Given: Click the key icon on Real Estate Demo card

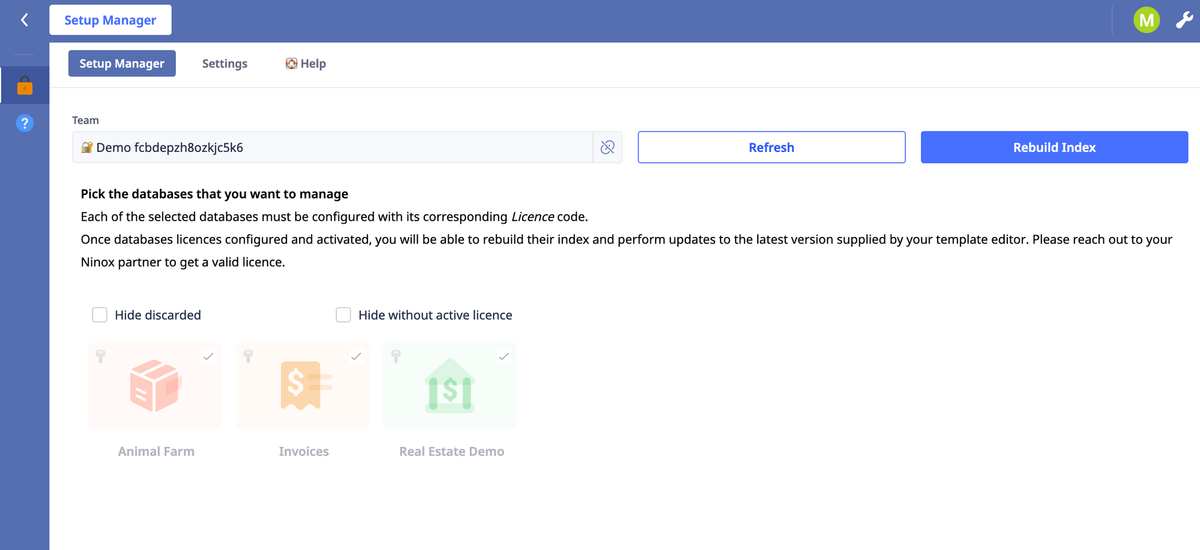Looking at the screenshot, I should click(x=396, y=356).
